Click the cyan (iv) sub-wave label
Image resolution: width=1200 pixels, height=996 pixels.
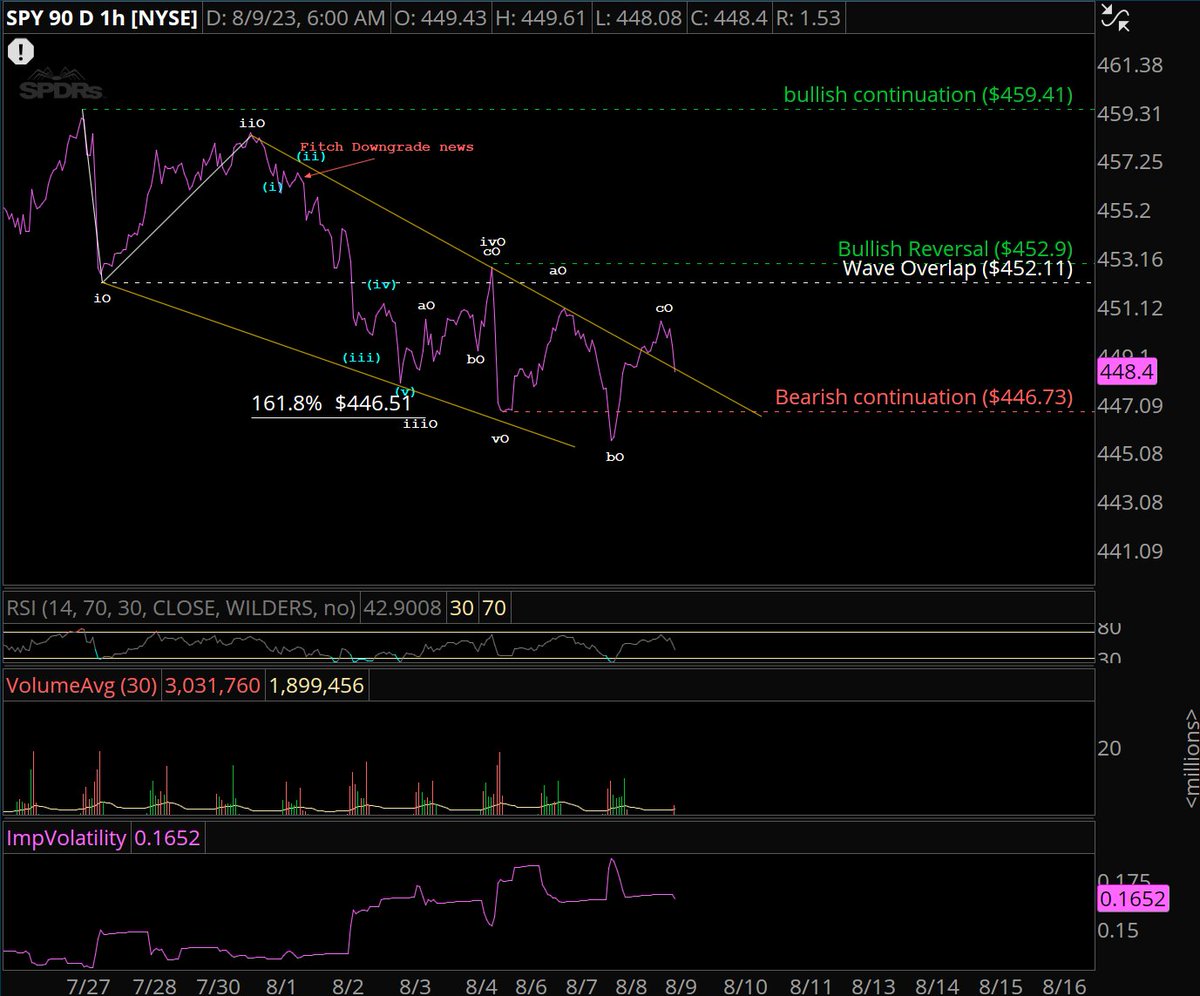pyautogui.click(x=382, y=285)
